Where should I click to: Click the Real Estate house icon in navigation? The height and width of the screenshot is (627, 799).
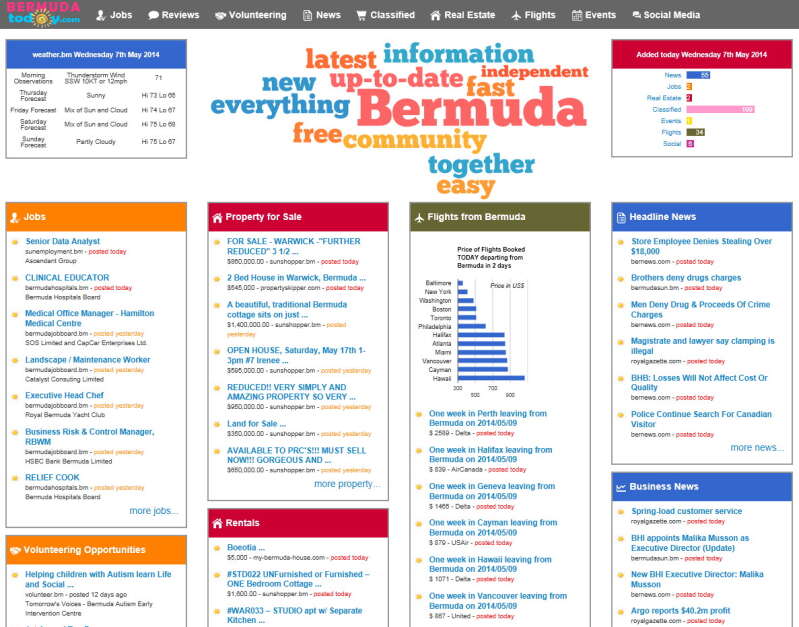click(435, 15)
